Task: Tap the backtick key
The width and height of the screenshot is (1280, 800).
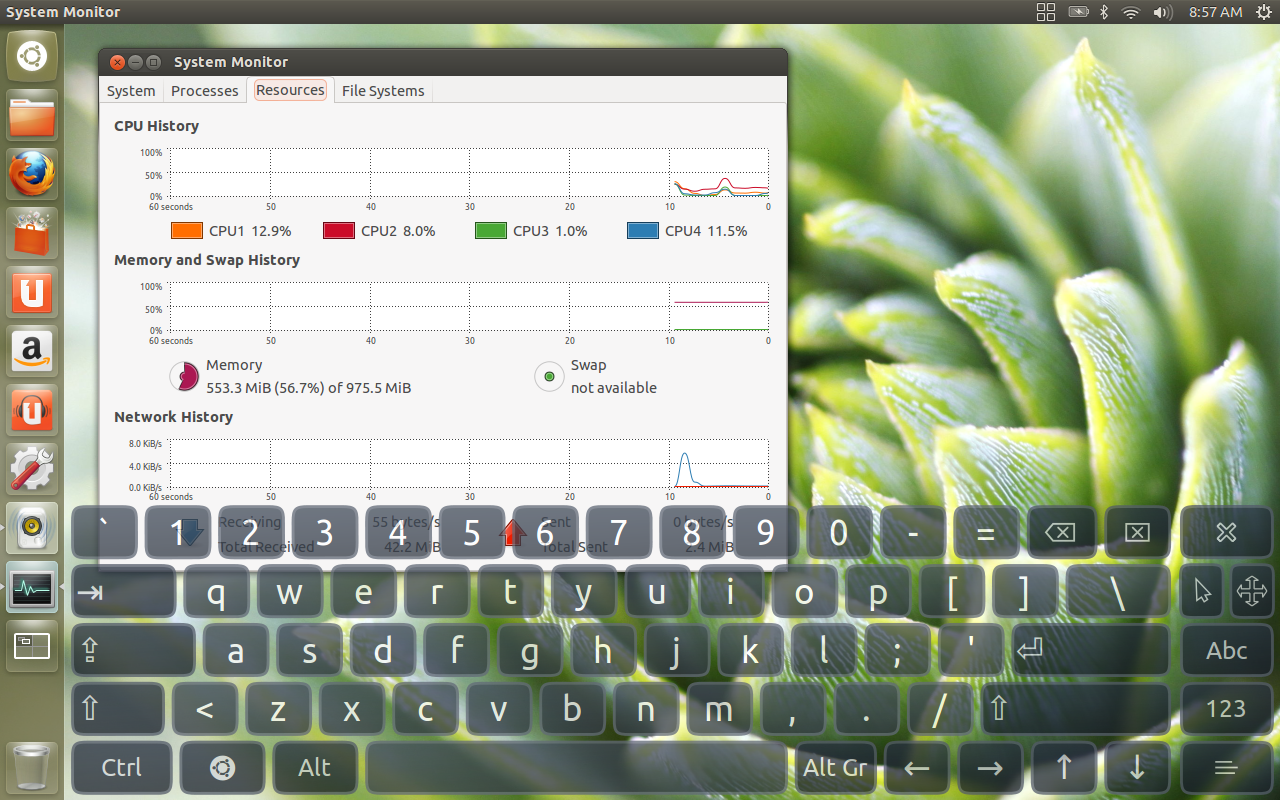Action: 105,533
